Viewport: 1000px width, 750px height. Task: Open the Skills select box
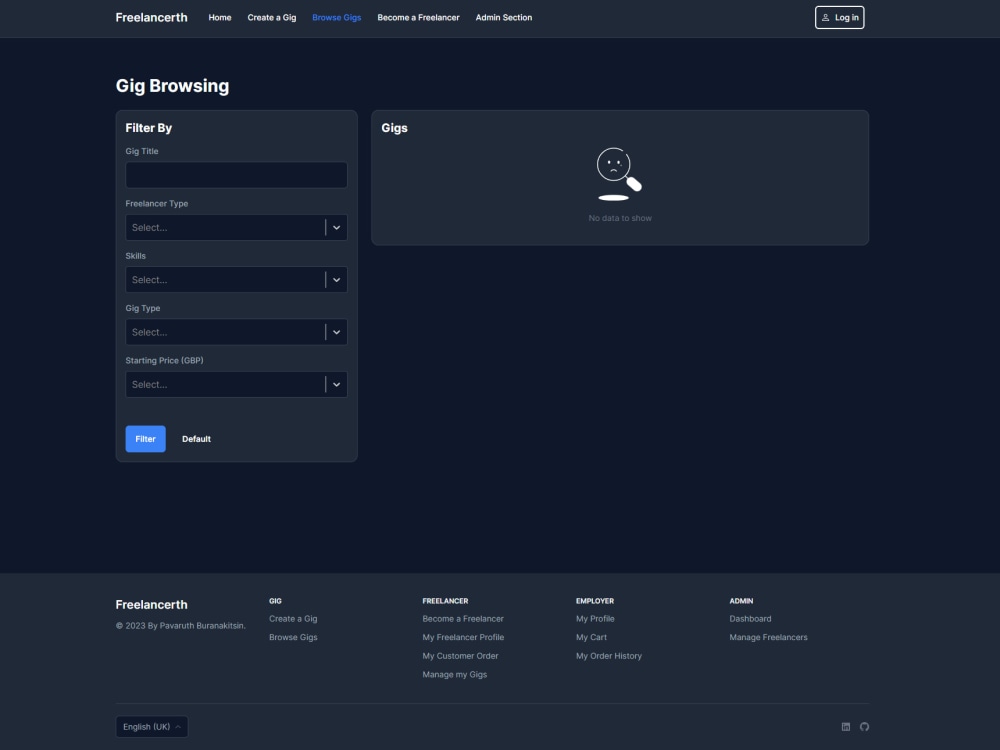coord(237,279)
